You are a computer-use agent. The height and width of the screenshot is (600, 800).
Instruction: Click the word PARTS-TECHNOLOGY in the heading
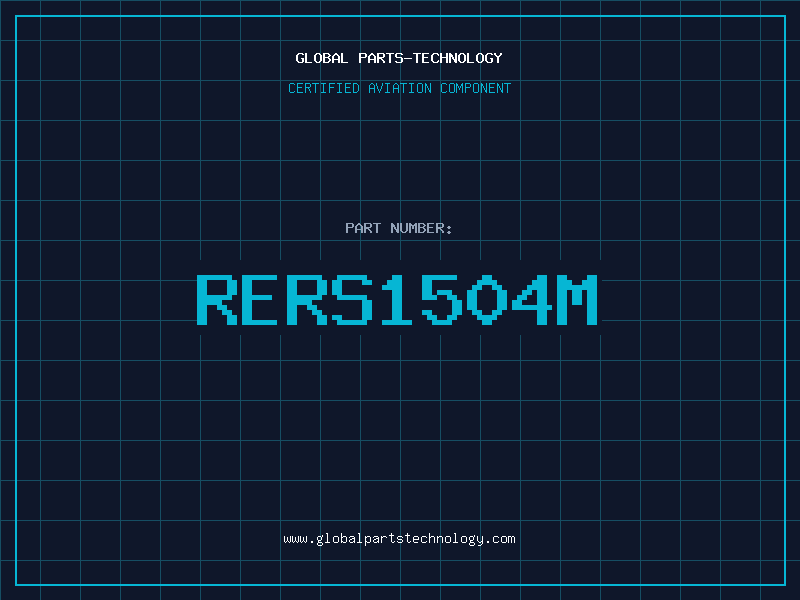coord(430,58)
